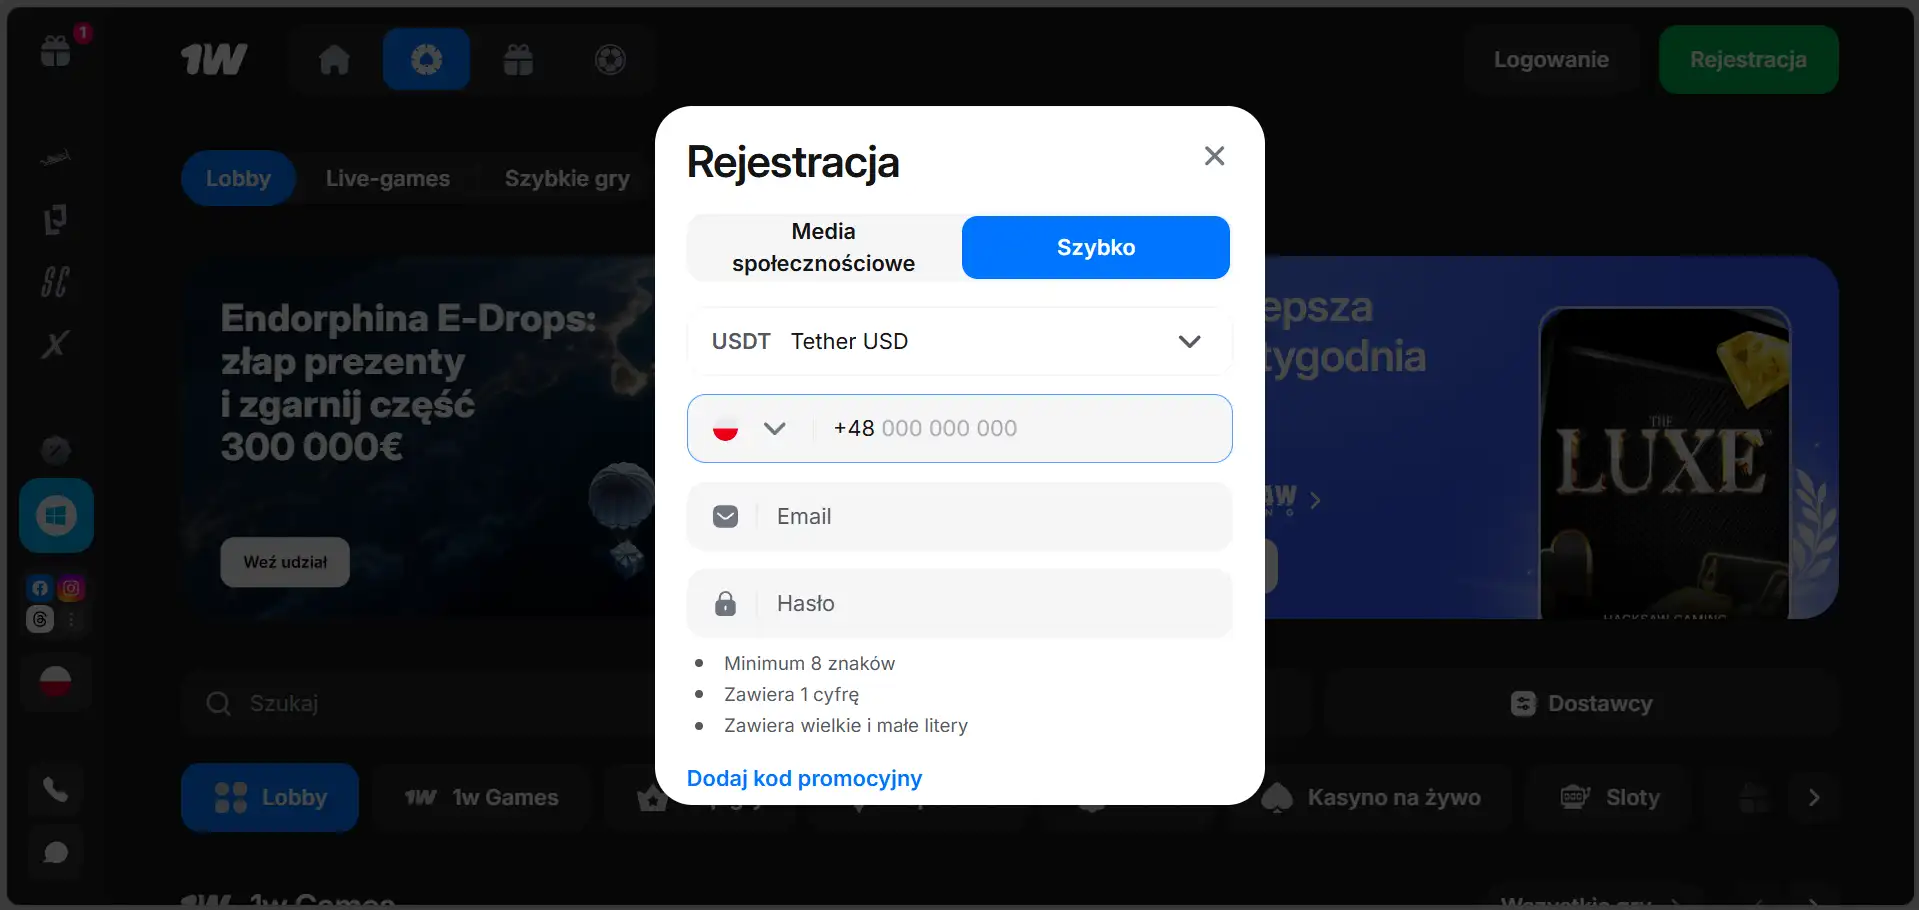Expand game categories with right arrow
The height and width of the screenshot is (910, 1919).
[x=1814, y=798]
